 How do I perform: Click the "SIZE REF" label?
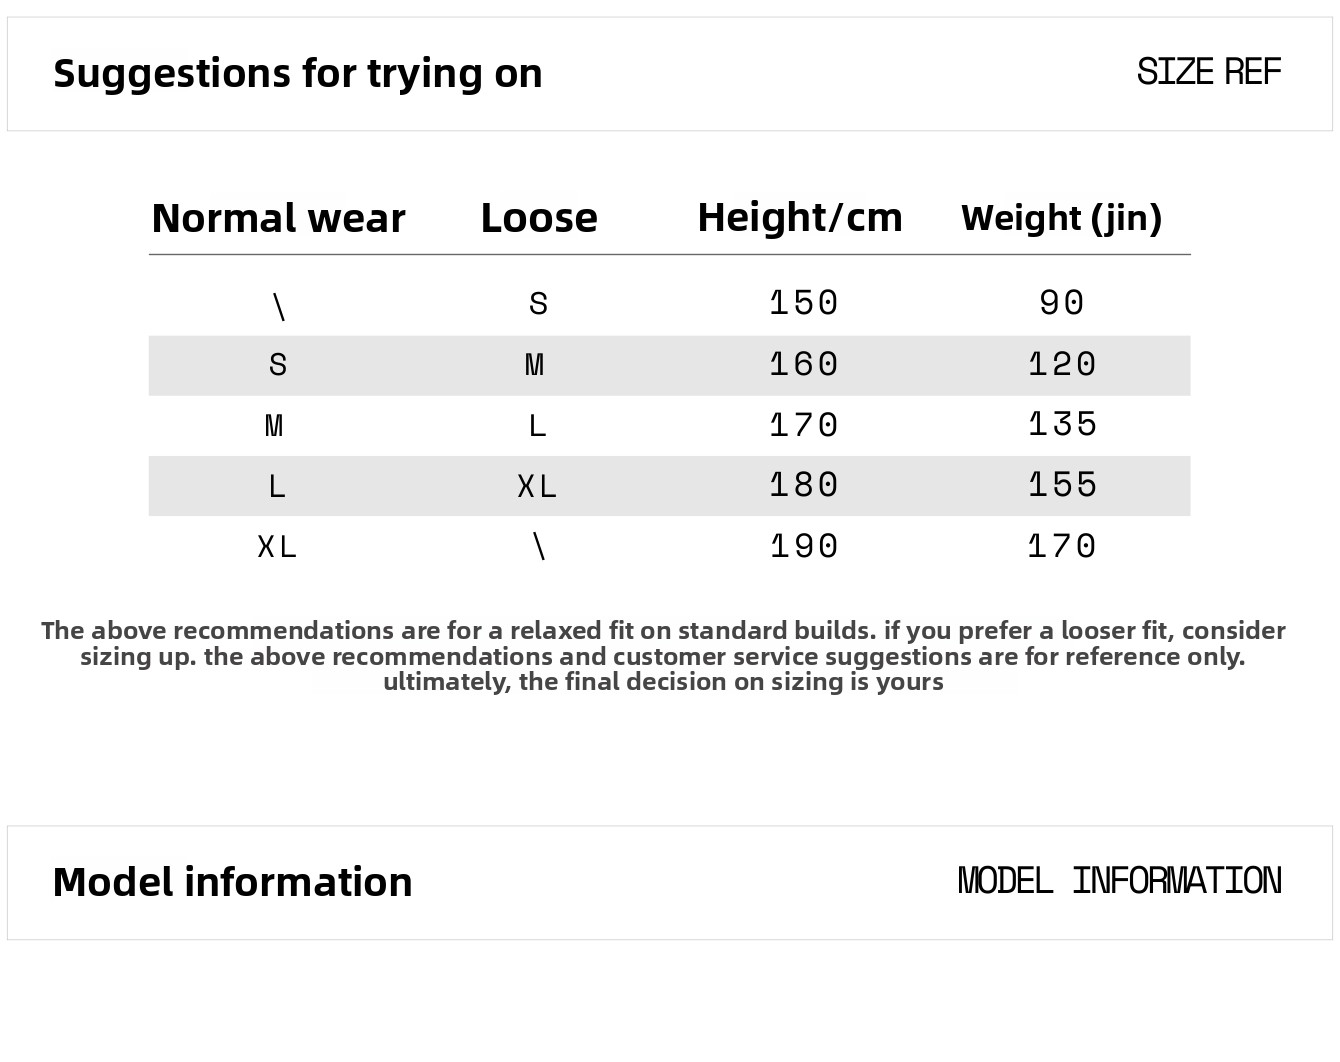click(1208, 72)
